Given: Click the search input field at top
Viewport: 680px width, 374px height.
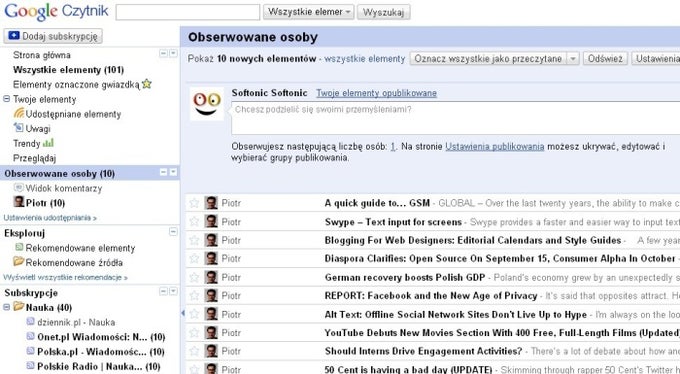Looking at the screenshot, I should click(188, 12).
